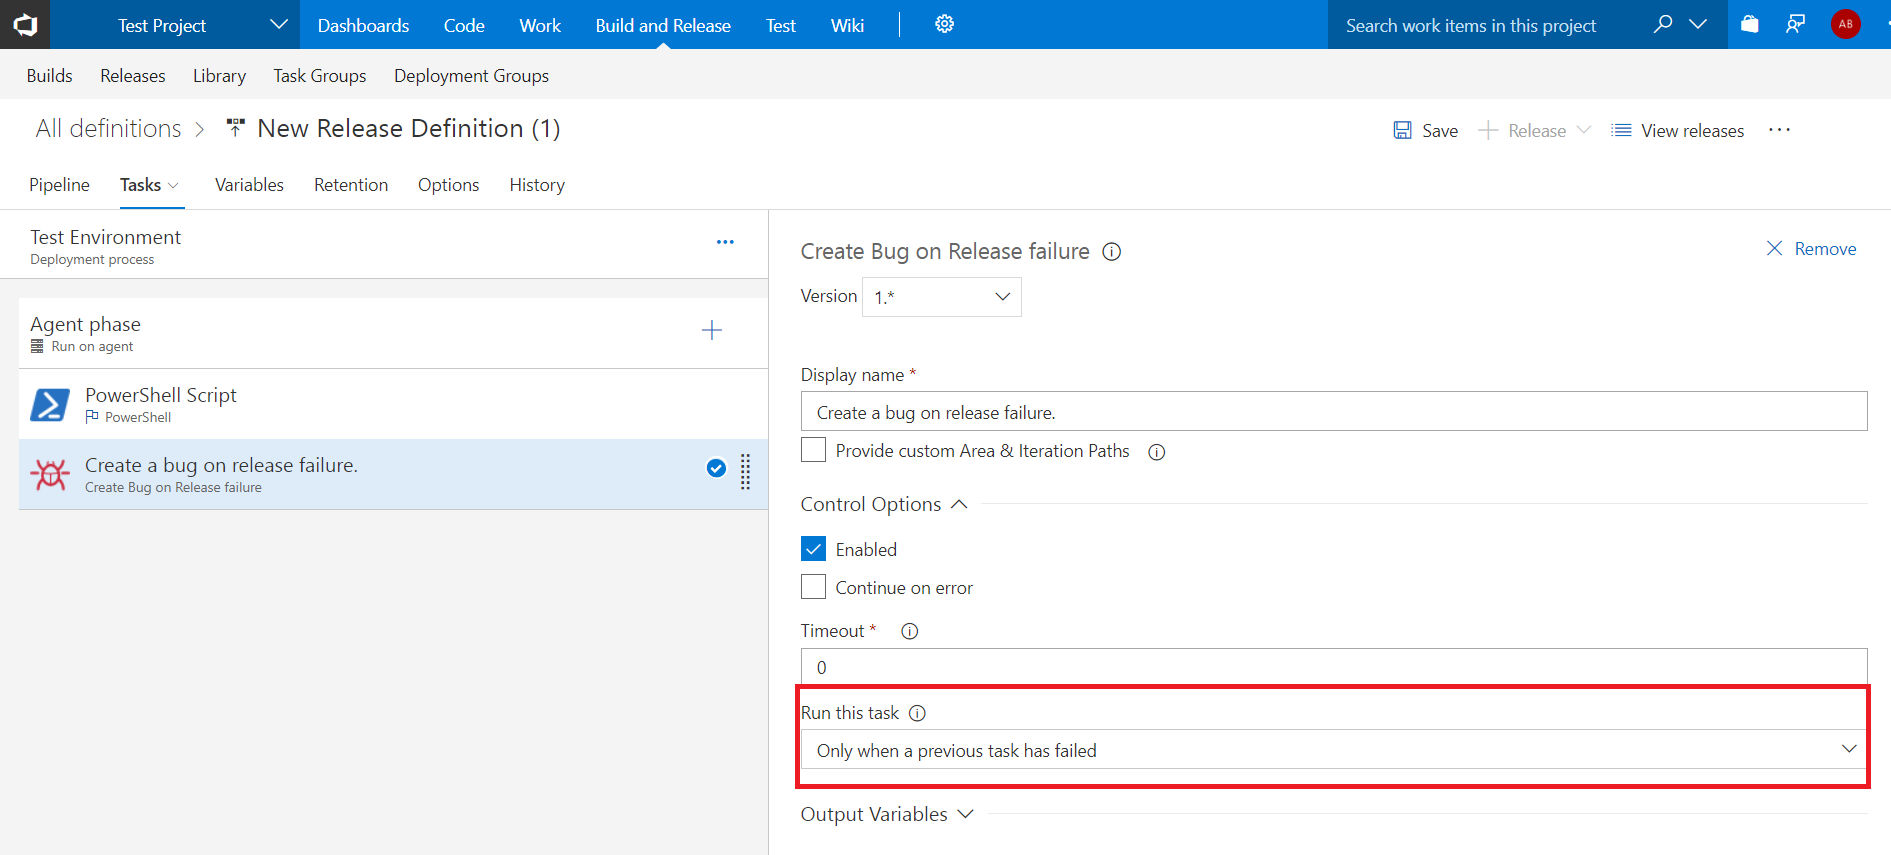Go to the Builds page
Screen dimensions: 1891x855
[49, 76]
